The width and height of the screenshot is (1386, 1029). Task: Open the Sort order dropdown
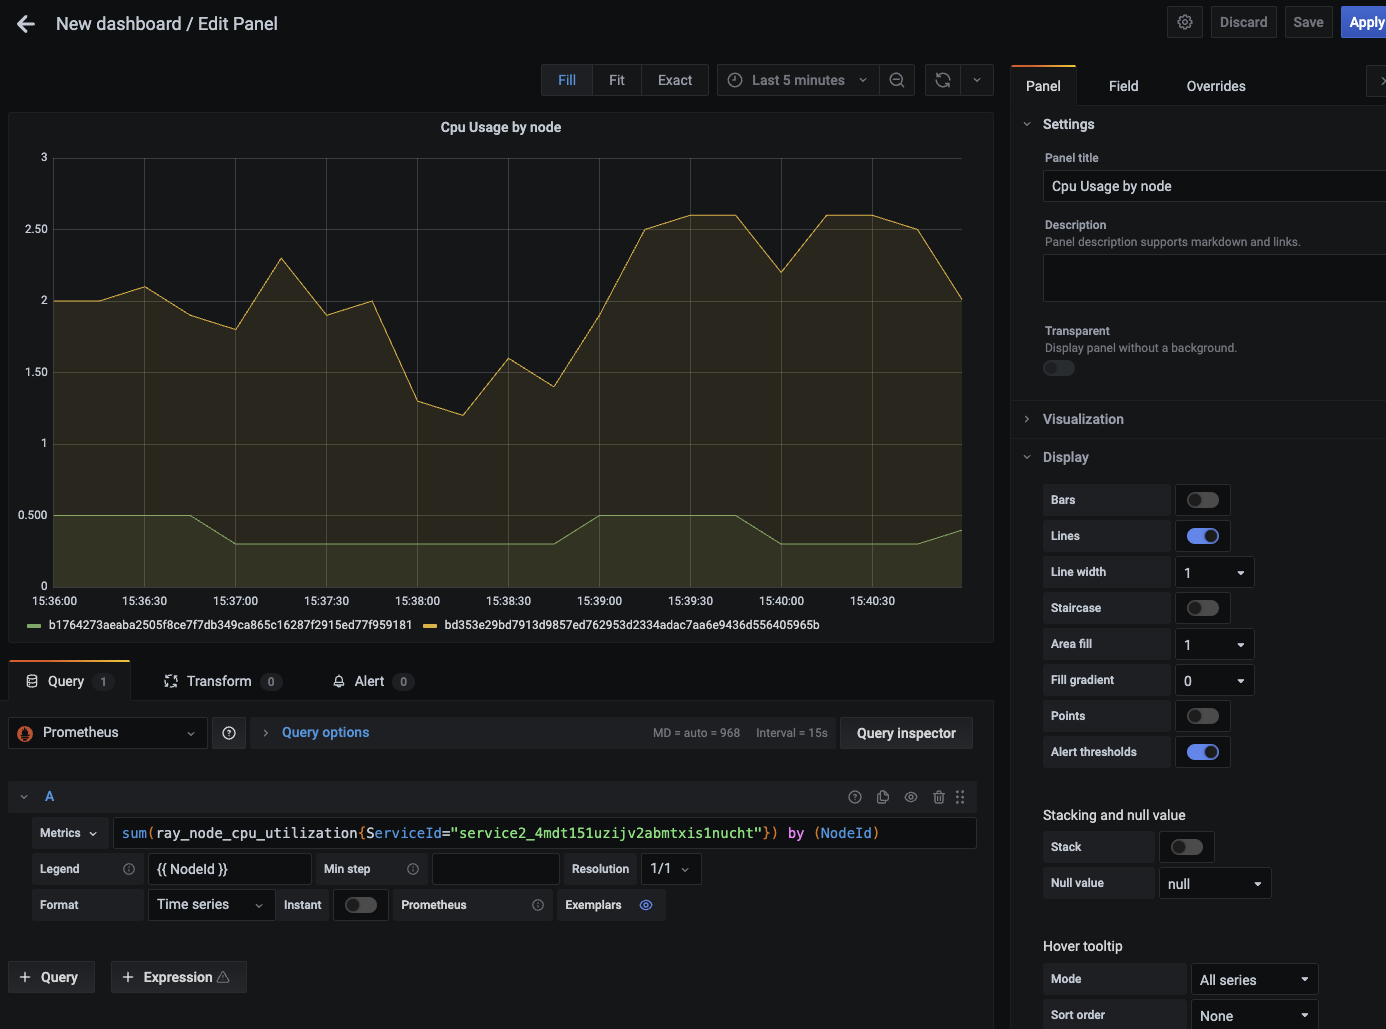coord(1255,1014)
